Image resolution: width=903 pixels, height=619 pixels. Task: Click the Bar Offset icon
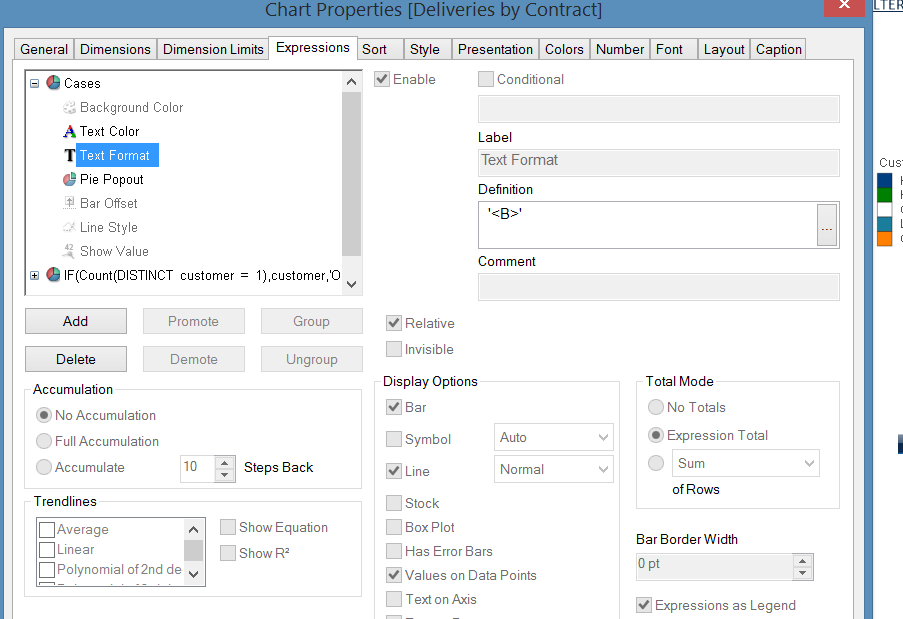pos(69,203)
